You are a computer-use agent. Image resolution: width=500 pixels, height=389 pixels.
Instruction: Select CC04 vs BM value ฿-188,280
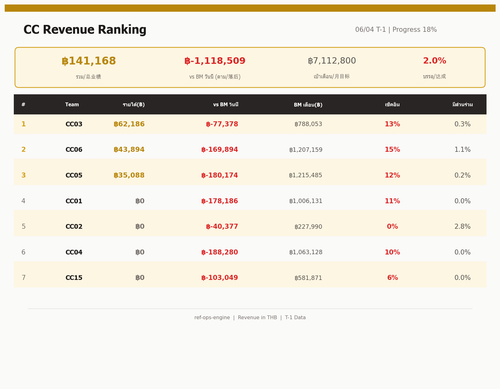point(220,252)
